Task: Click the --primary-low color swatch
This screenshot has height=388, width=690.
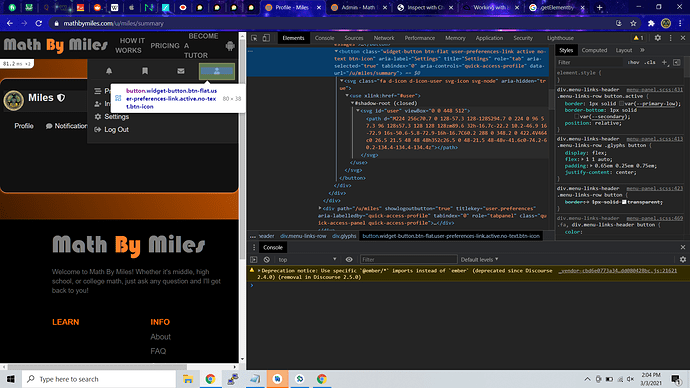Action: coord(621,104)
